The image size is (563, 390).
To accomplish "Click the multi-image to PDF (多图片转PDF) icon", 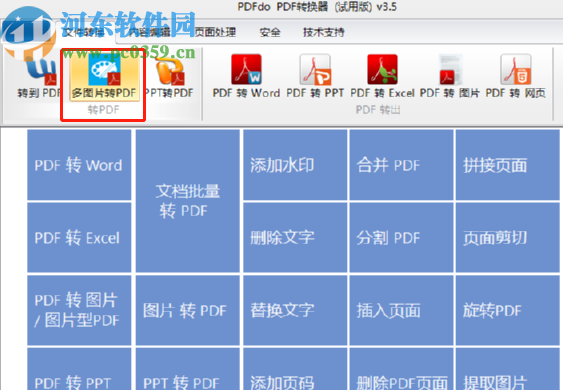I will coord(104,77).
